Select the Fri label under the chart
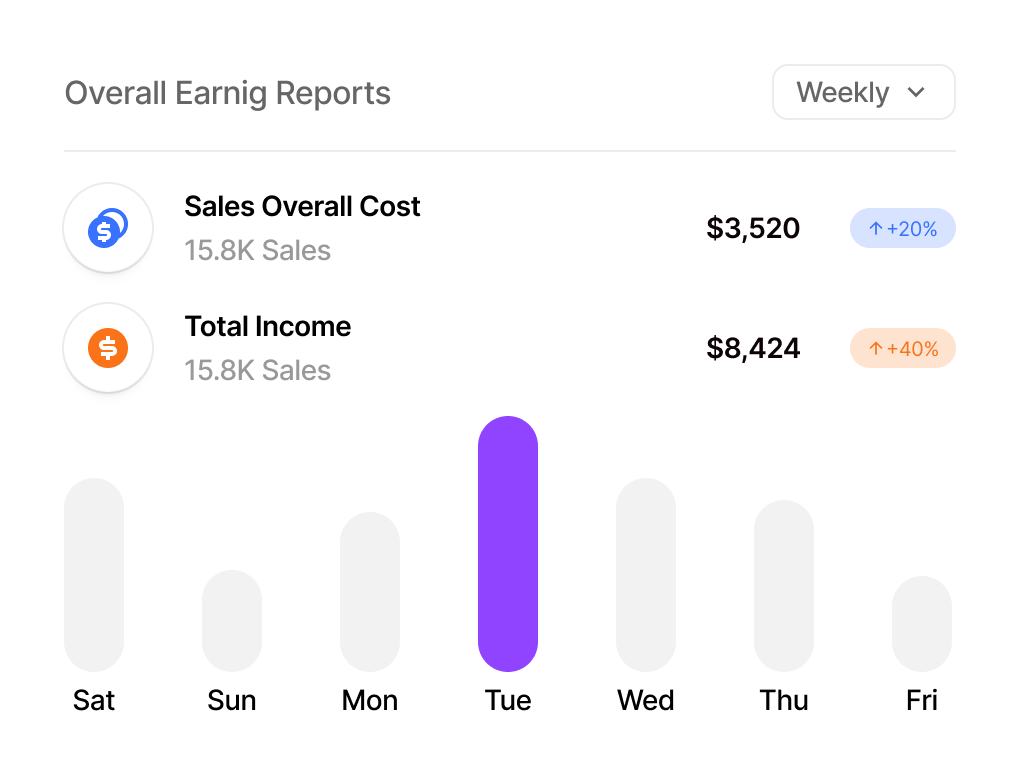The image size is (1020, 784). (922, 700)
